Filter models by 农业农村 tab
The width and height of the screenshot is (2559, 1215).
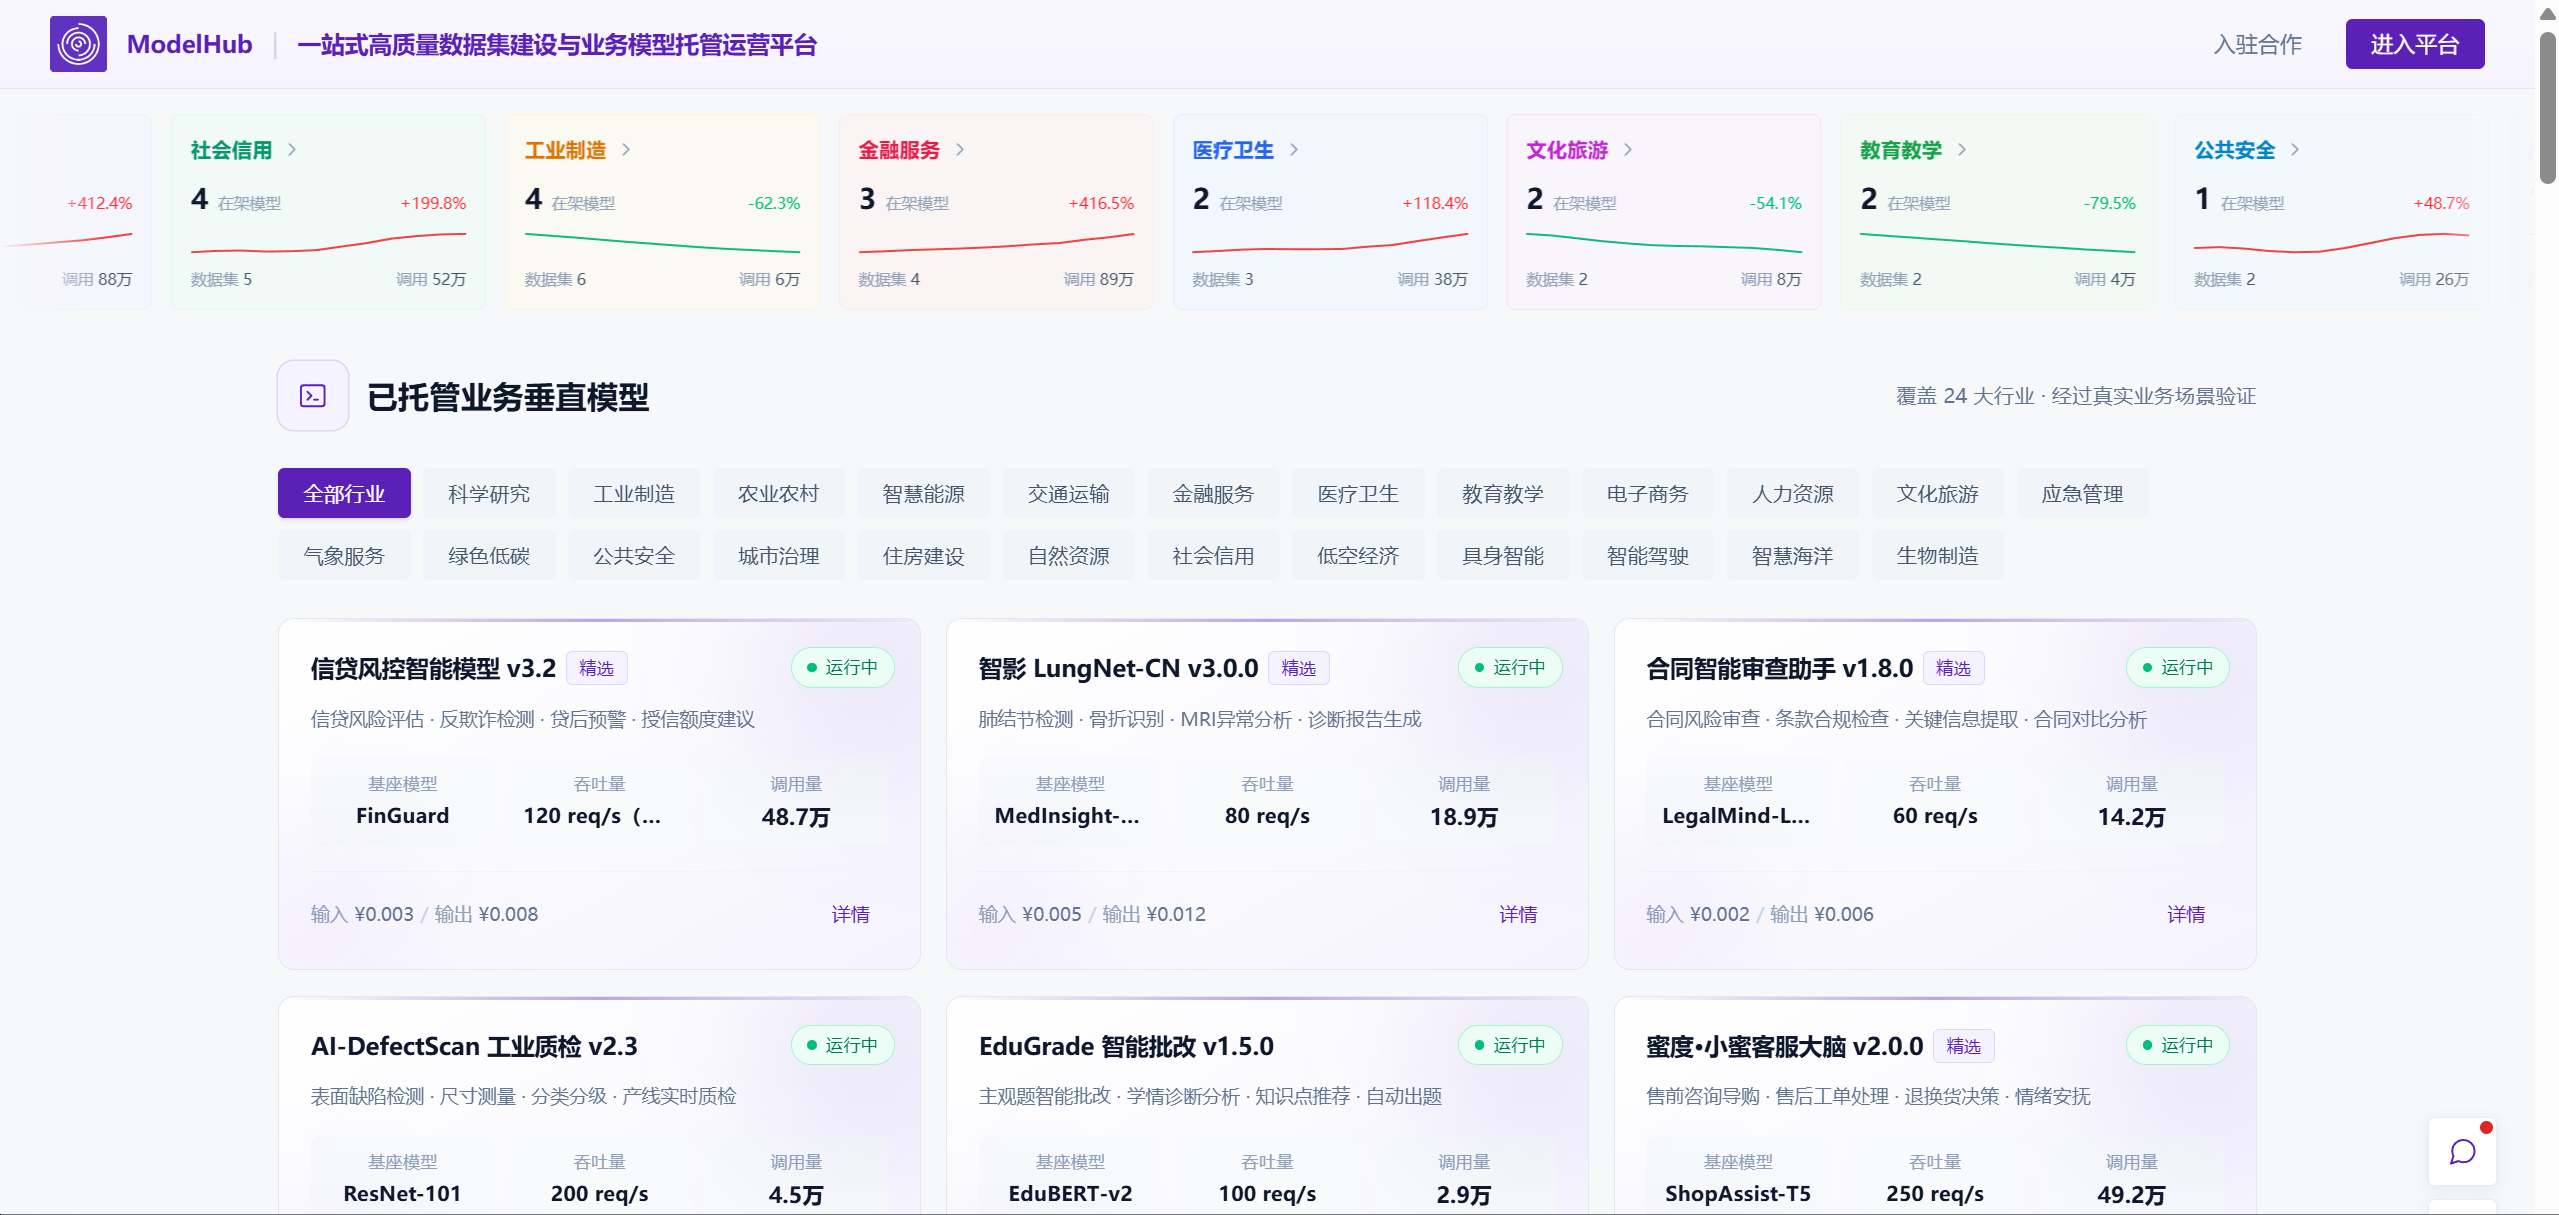tap(779, 493)
